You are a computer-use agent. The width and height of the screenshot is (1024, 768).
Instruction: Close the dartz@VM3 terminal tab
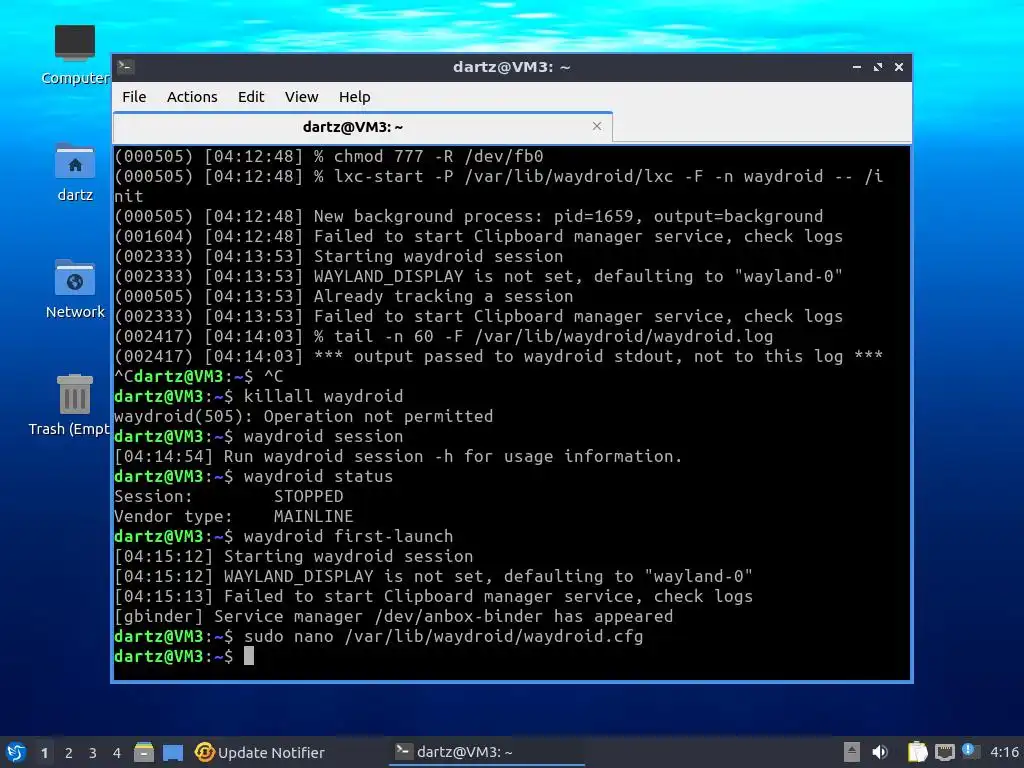pos(597,126)
